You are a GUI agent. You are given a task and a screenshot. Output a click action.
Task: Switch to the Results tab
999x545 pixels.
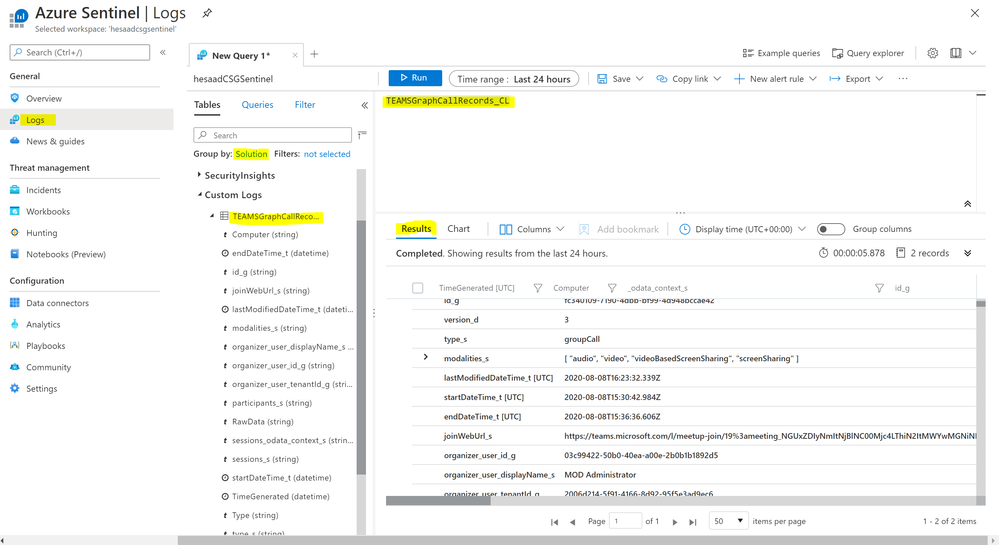point(416,229)
